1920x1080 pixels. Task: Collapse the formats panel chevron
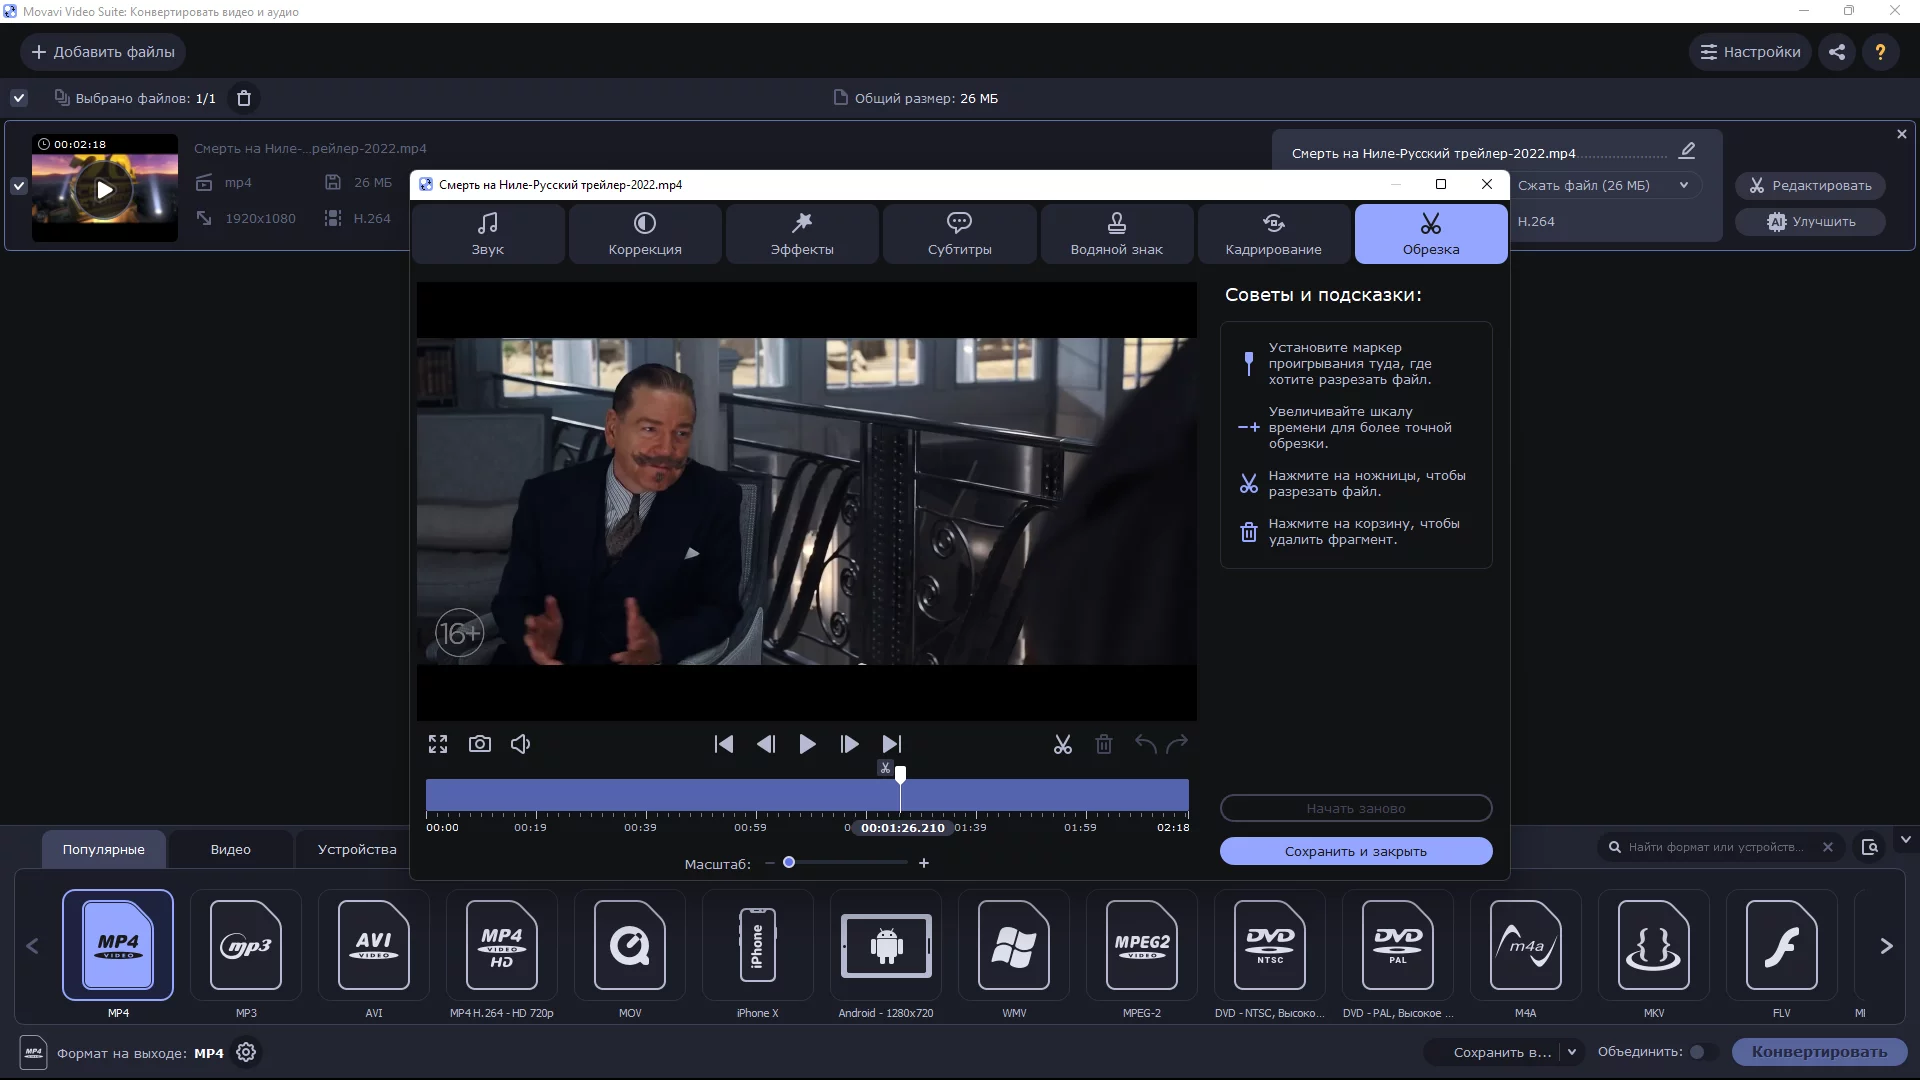coord(1906,840)
